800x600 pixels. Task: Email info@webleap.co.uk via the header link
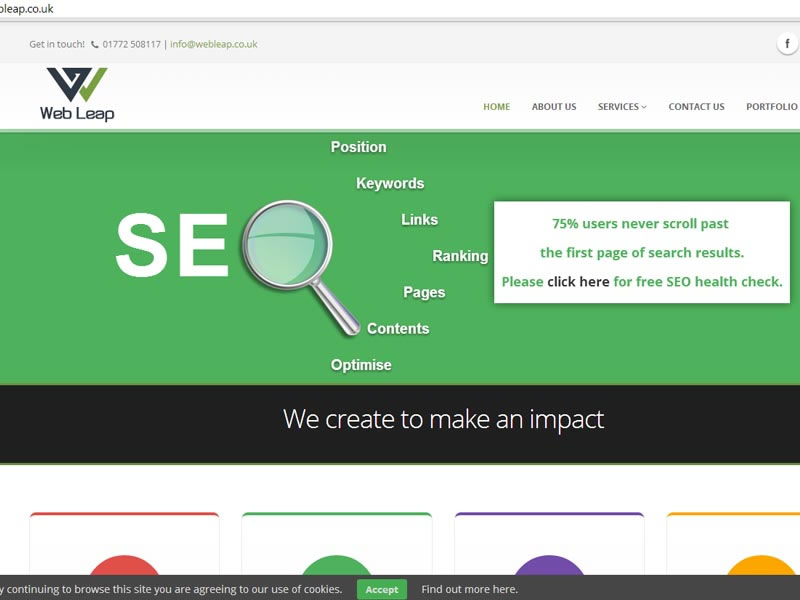[x=212, y=44]
